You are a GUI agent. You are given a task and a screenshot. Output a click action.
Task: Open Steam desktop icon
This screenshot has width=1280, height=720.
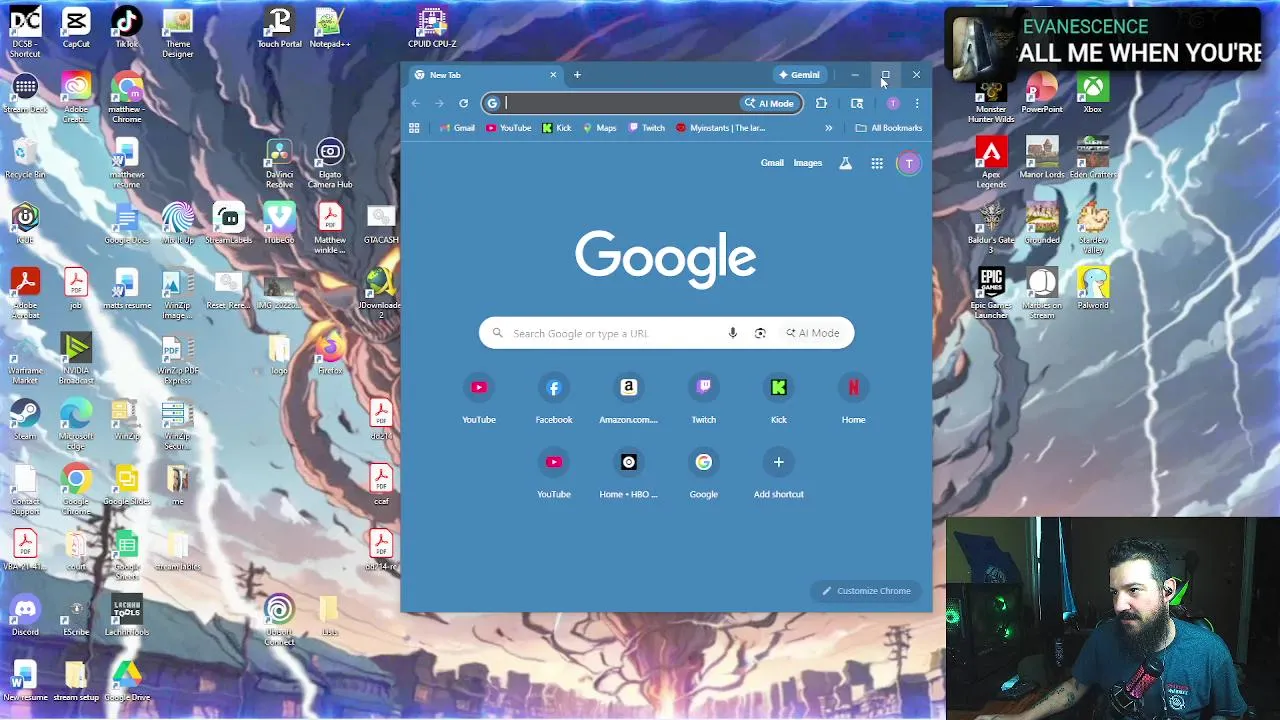coord(25,419)
